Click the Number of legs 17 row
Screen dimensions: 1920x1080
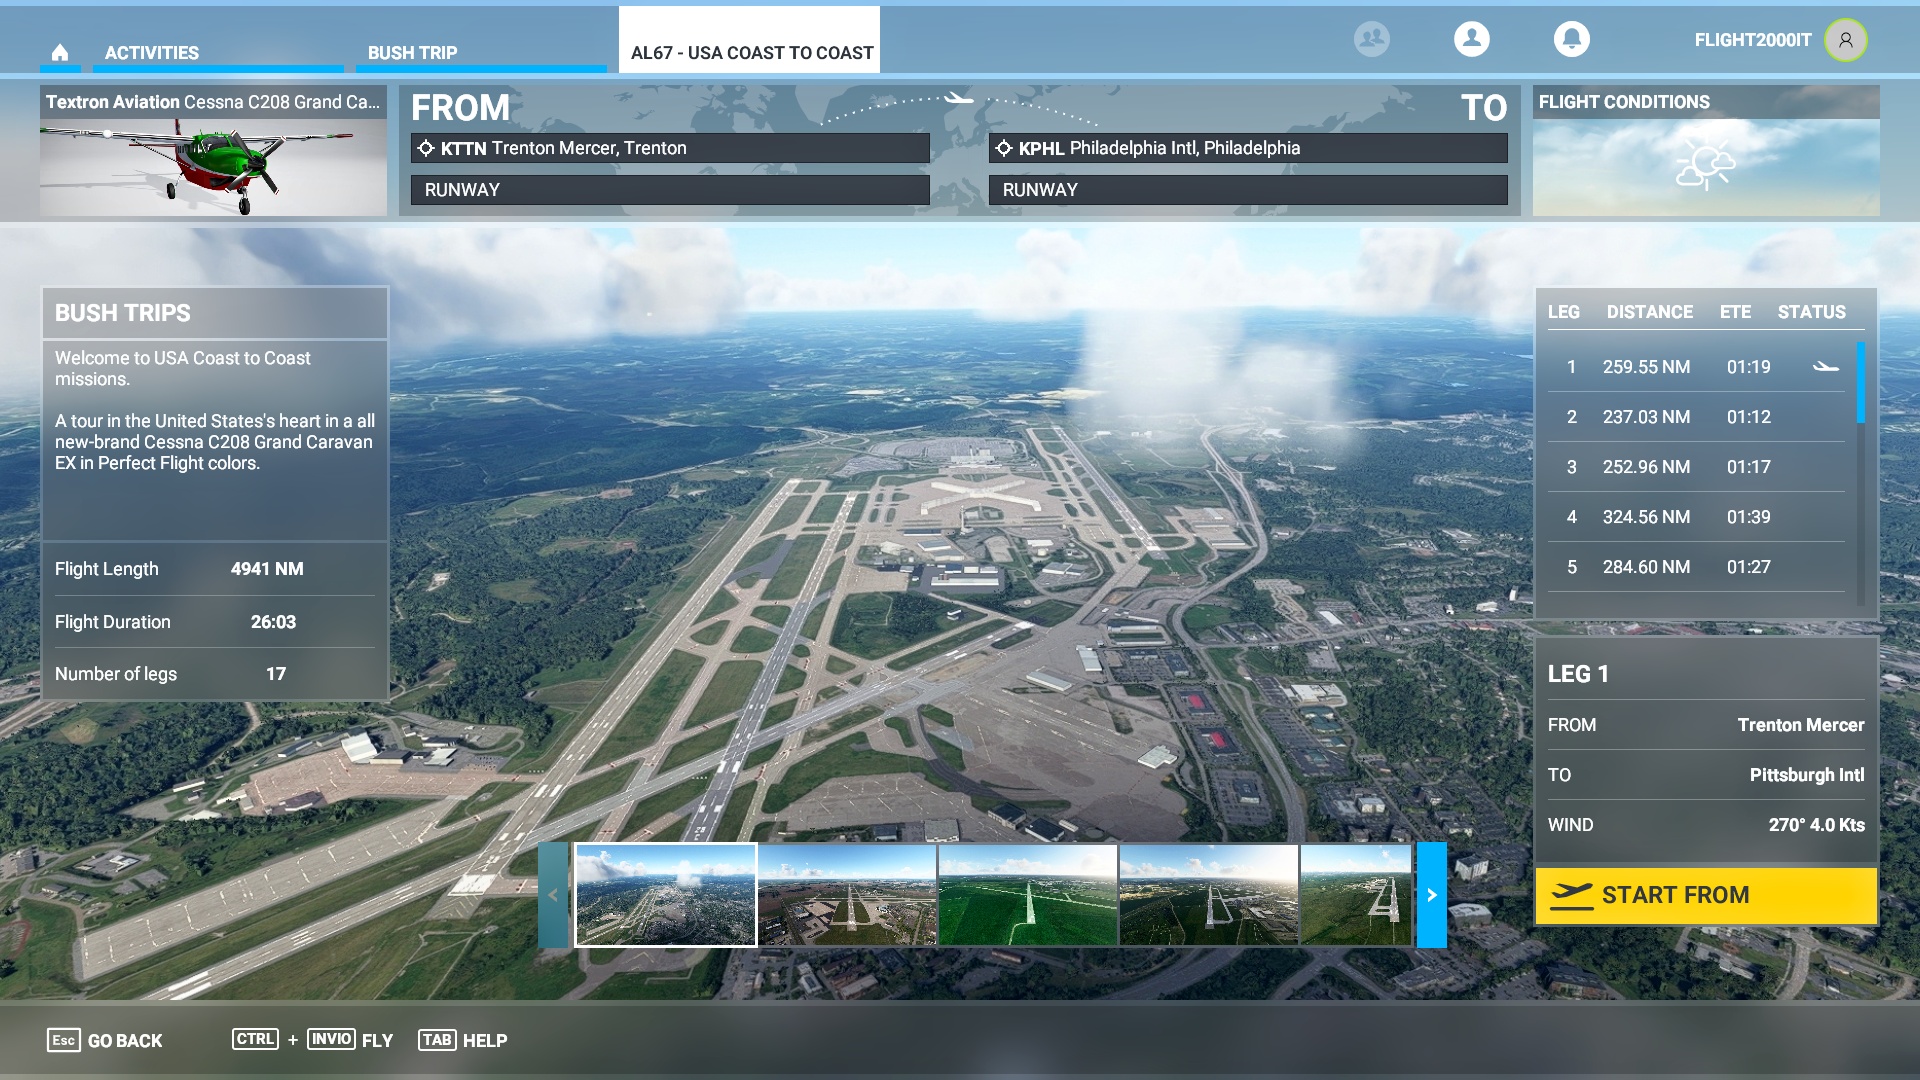pos(214,674)
